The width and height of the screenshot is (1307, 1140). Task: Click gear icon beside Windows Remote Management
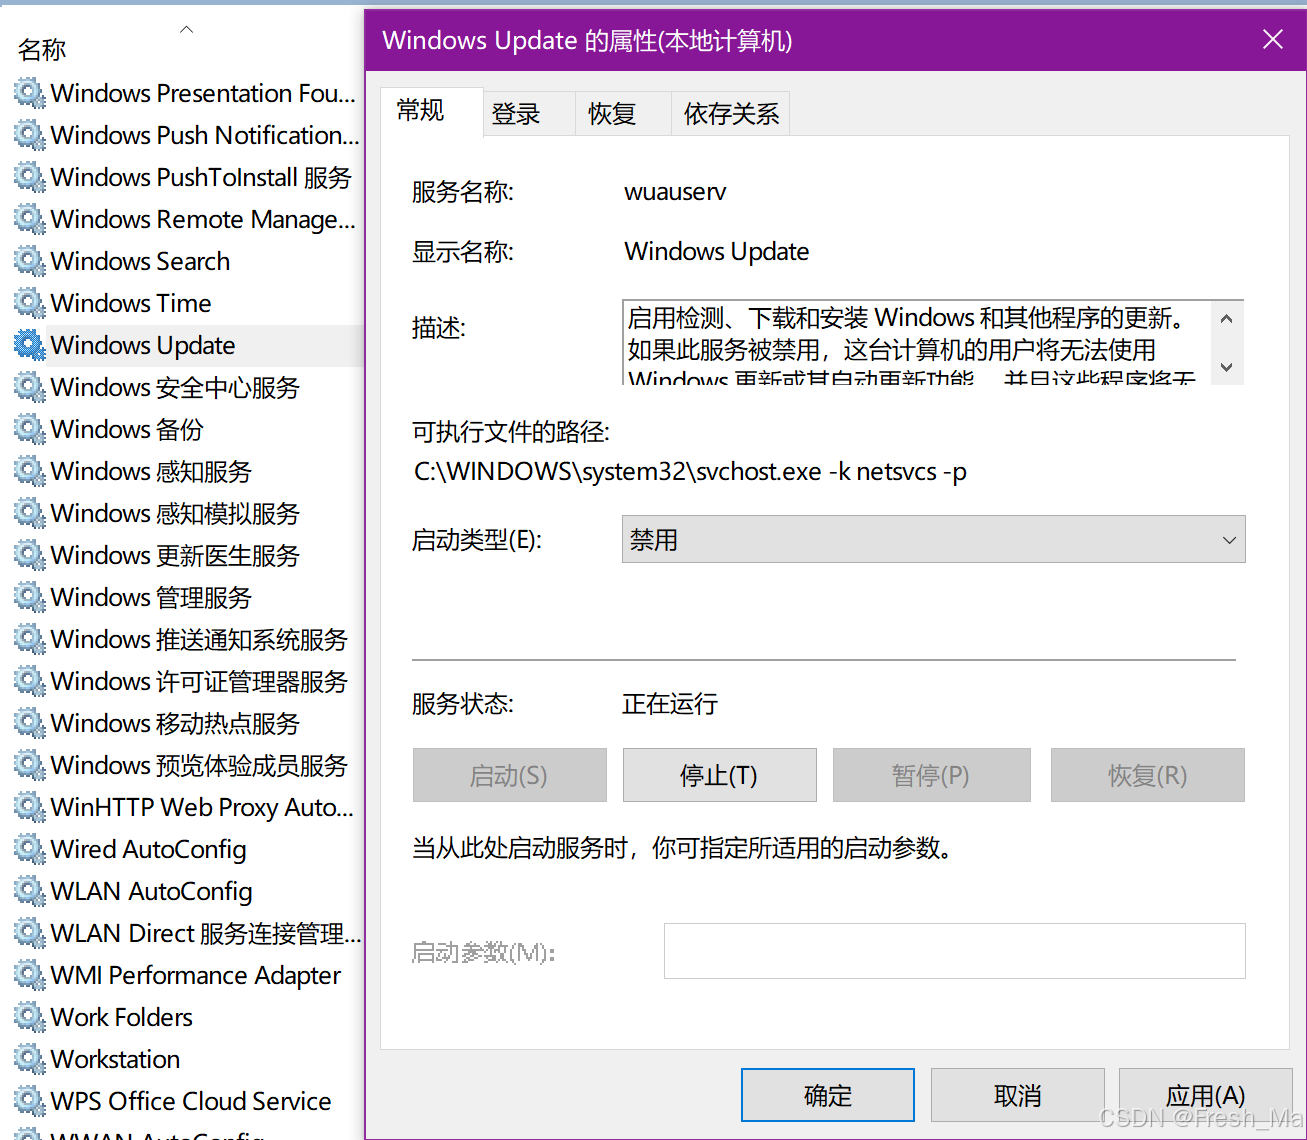[30, 220]
